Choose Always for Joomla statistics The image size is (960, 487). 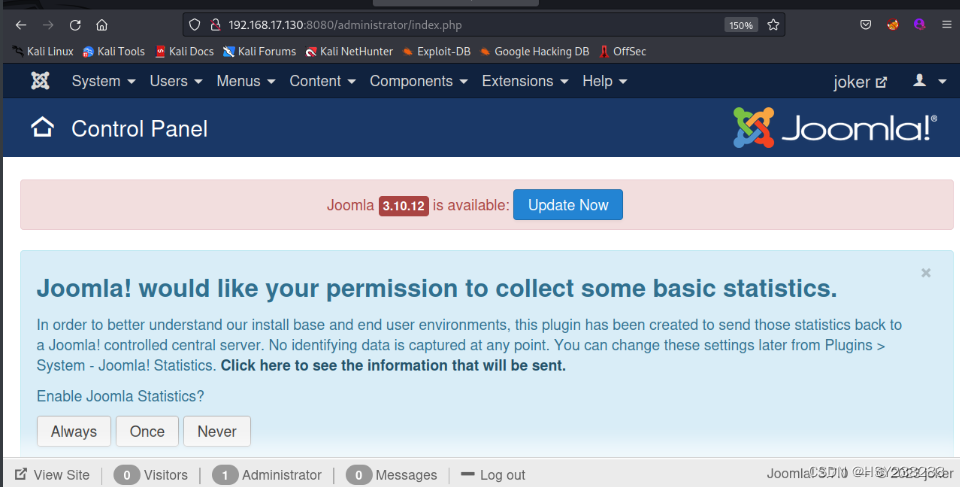(73, 431)
